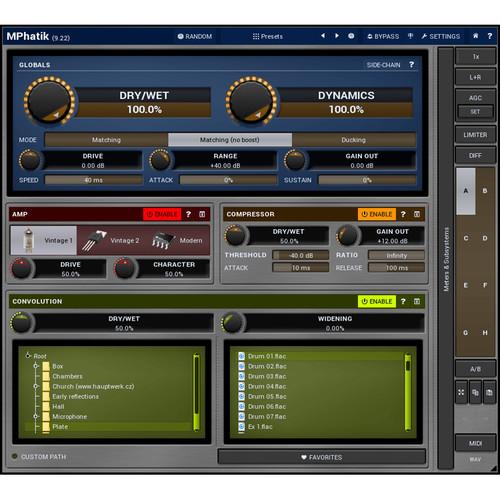Image resolution: width=500 pixels, height=500 pixels.
Task: Click the RANGE knob
Action: (x=160, y=160)
